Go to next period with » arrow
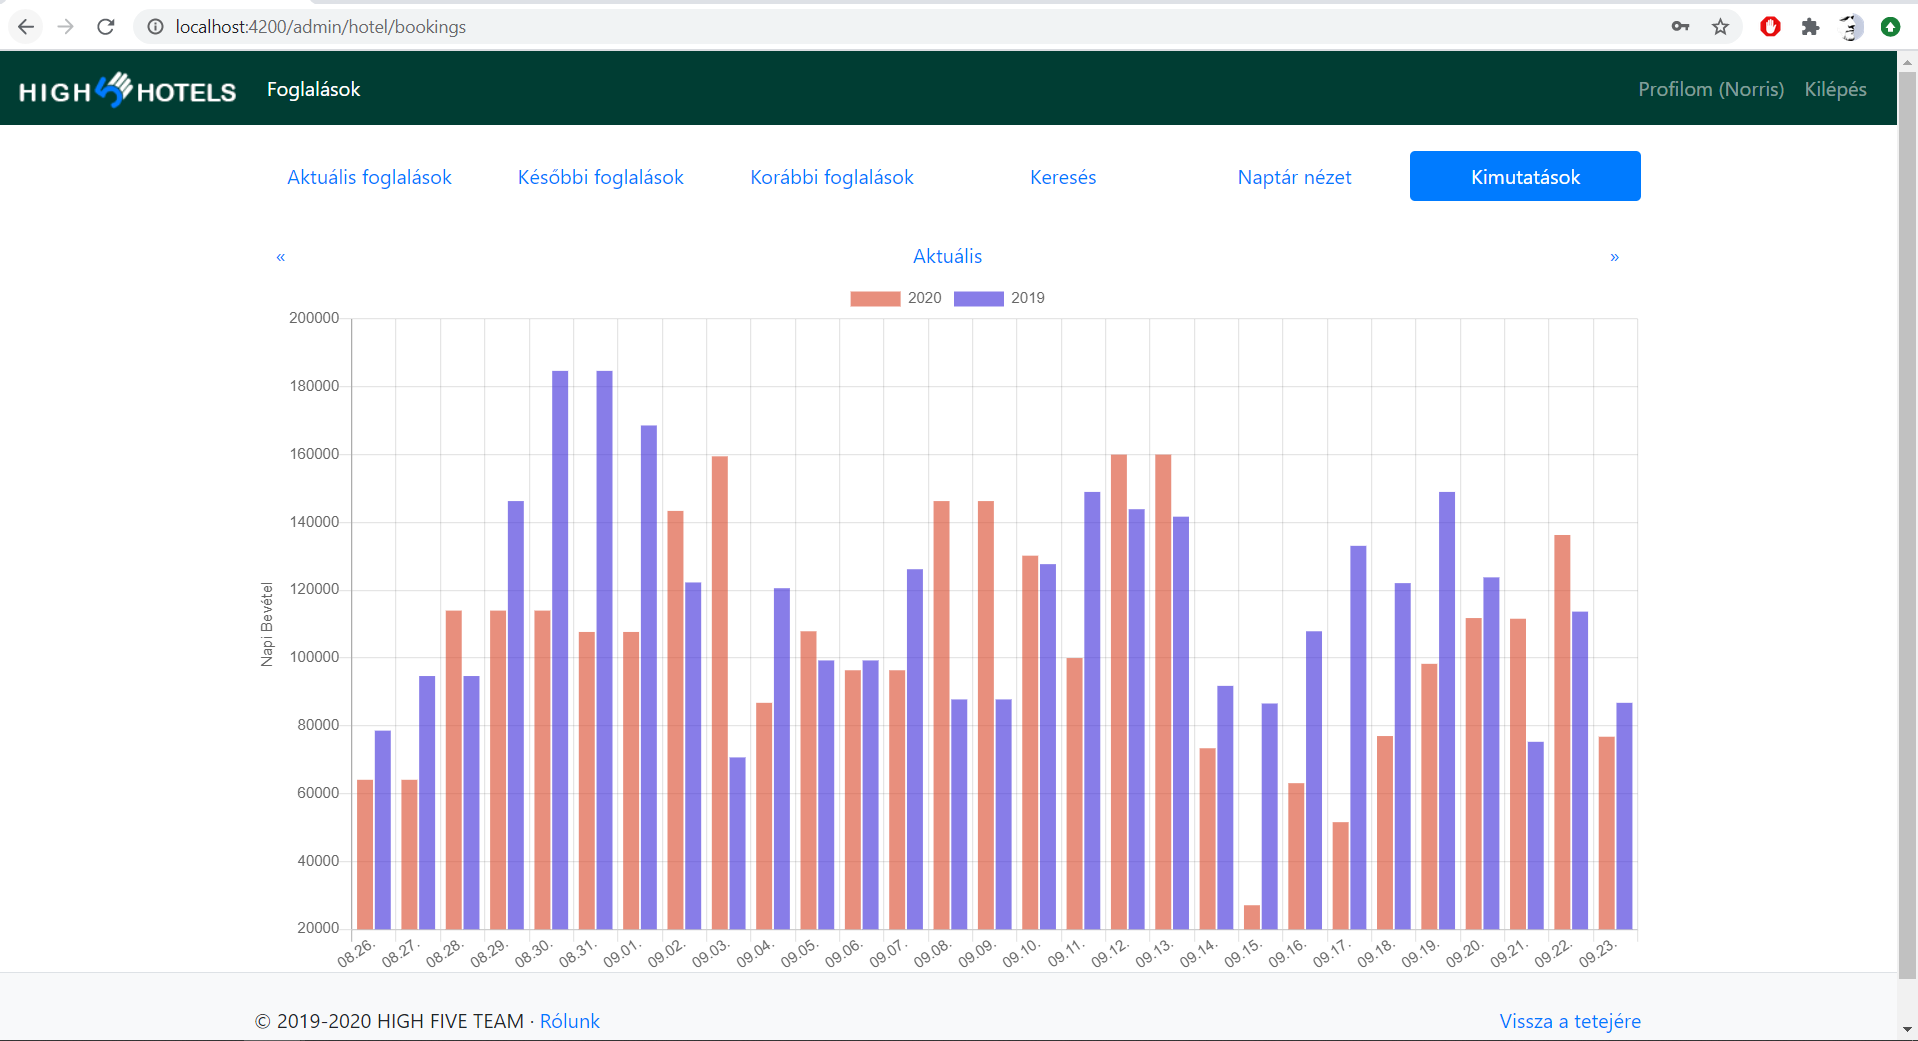This screenshot has height=1041, width=1918. pyautogui.click(x=1614, y=257)
